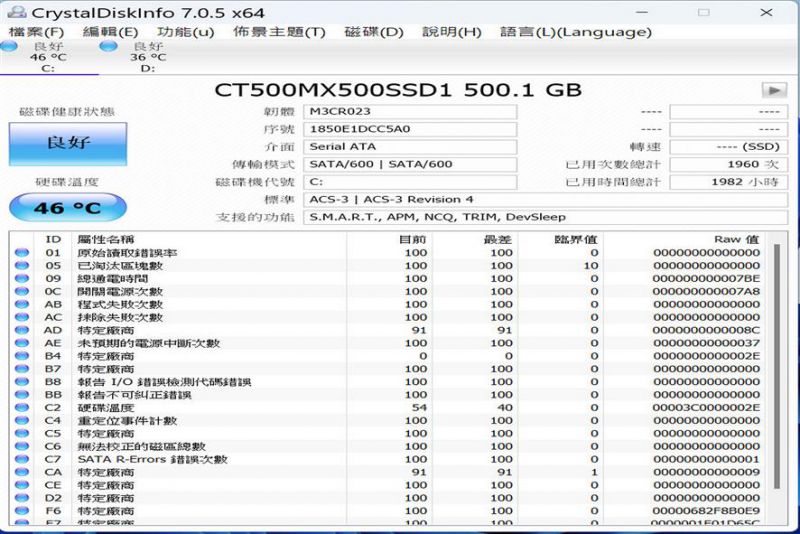Open the 佈景主題(T) menu
This screenshot has width=800, height=534.
[x=279, y=32]
